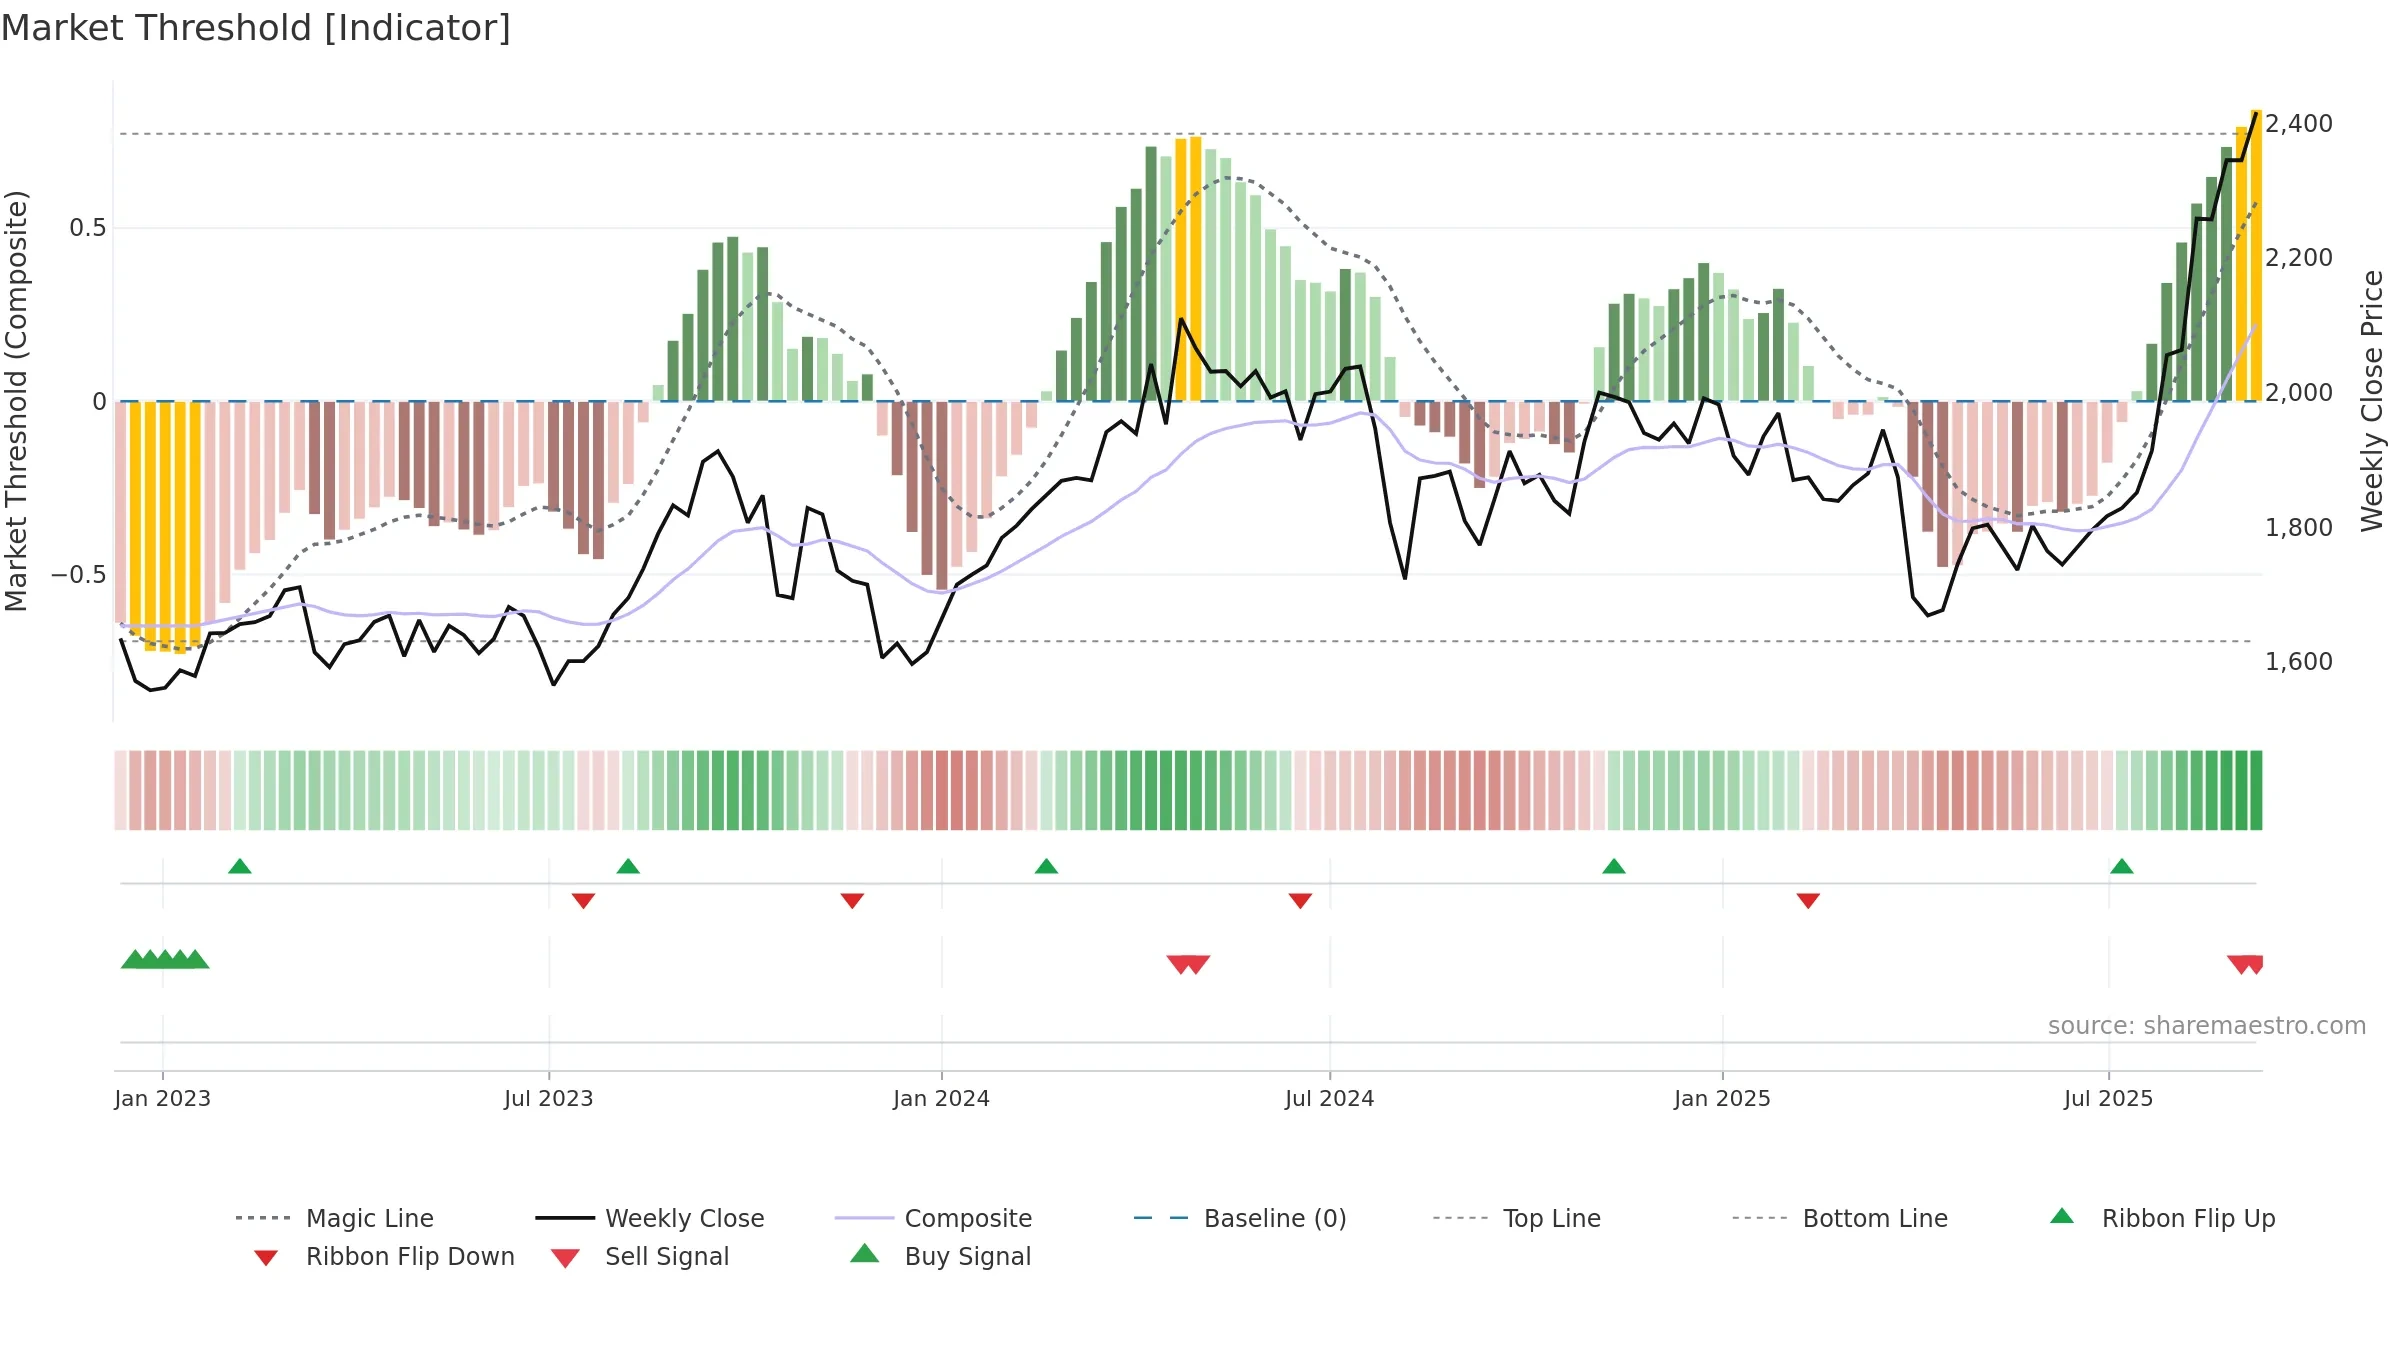Toggle the Ribbon Flip Up legend entry

tap(2162, 1218)
